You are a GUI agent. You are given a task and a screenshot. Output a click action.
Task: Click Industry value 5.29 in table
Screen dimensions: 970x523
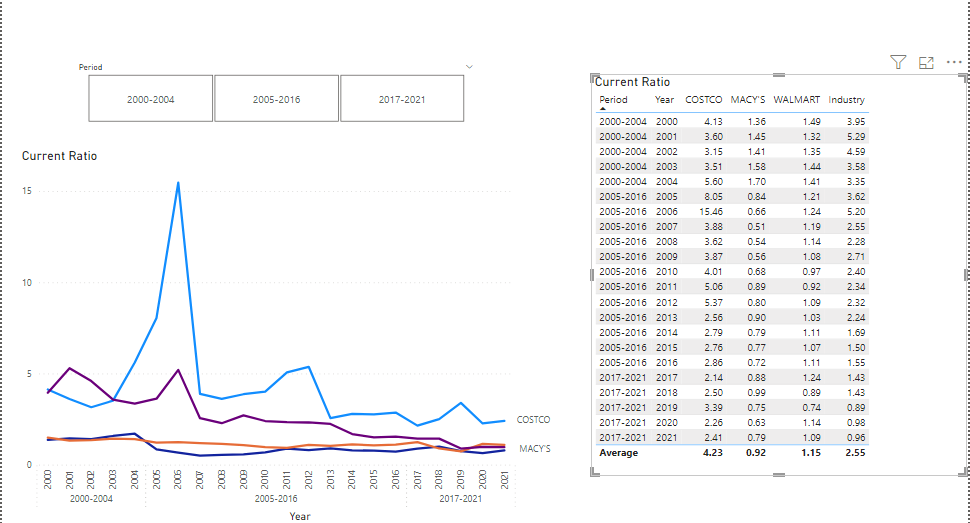[856, 137]
